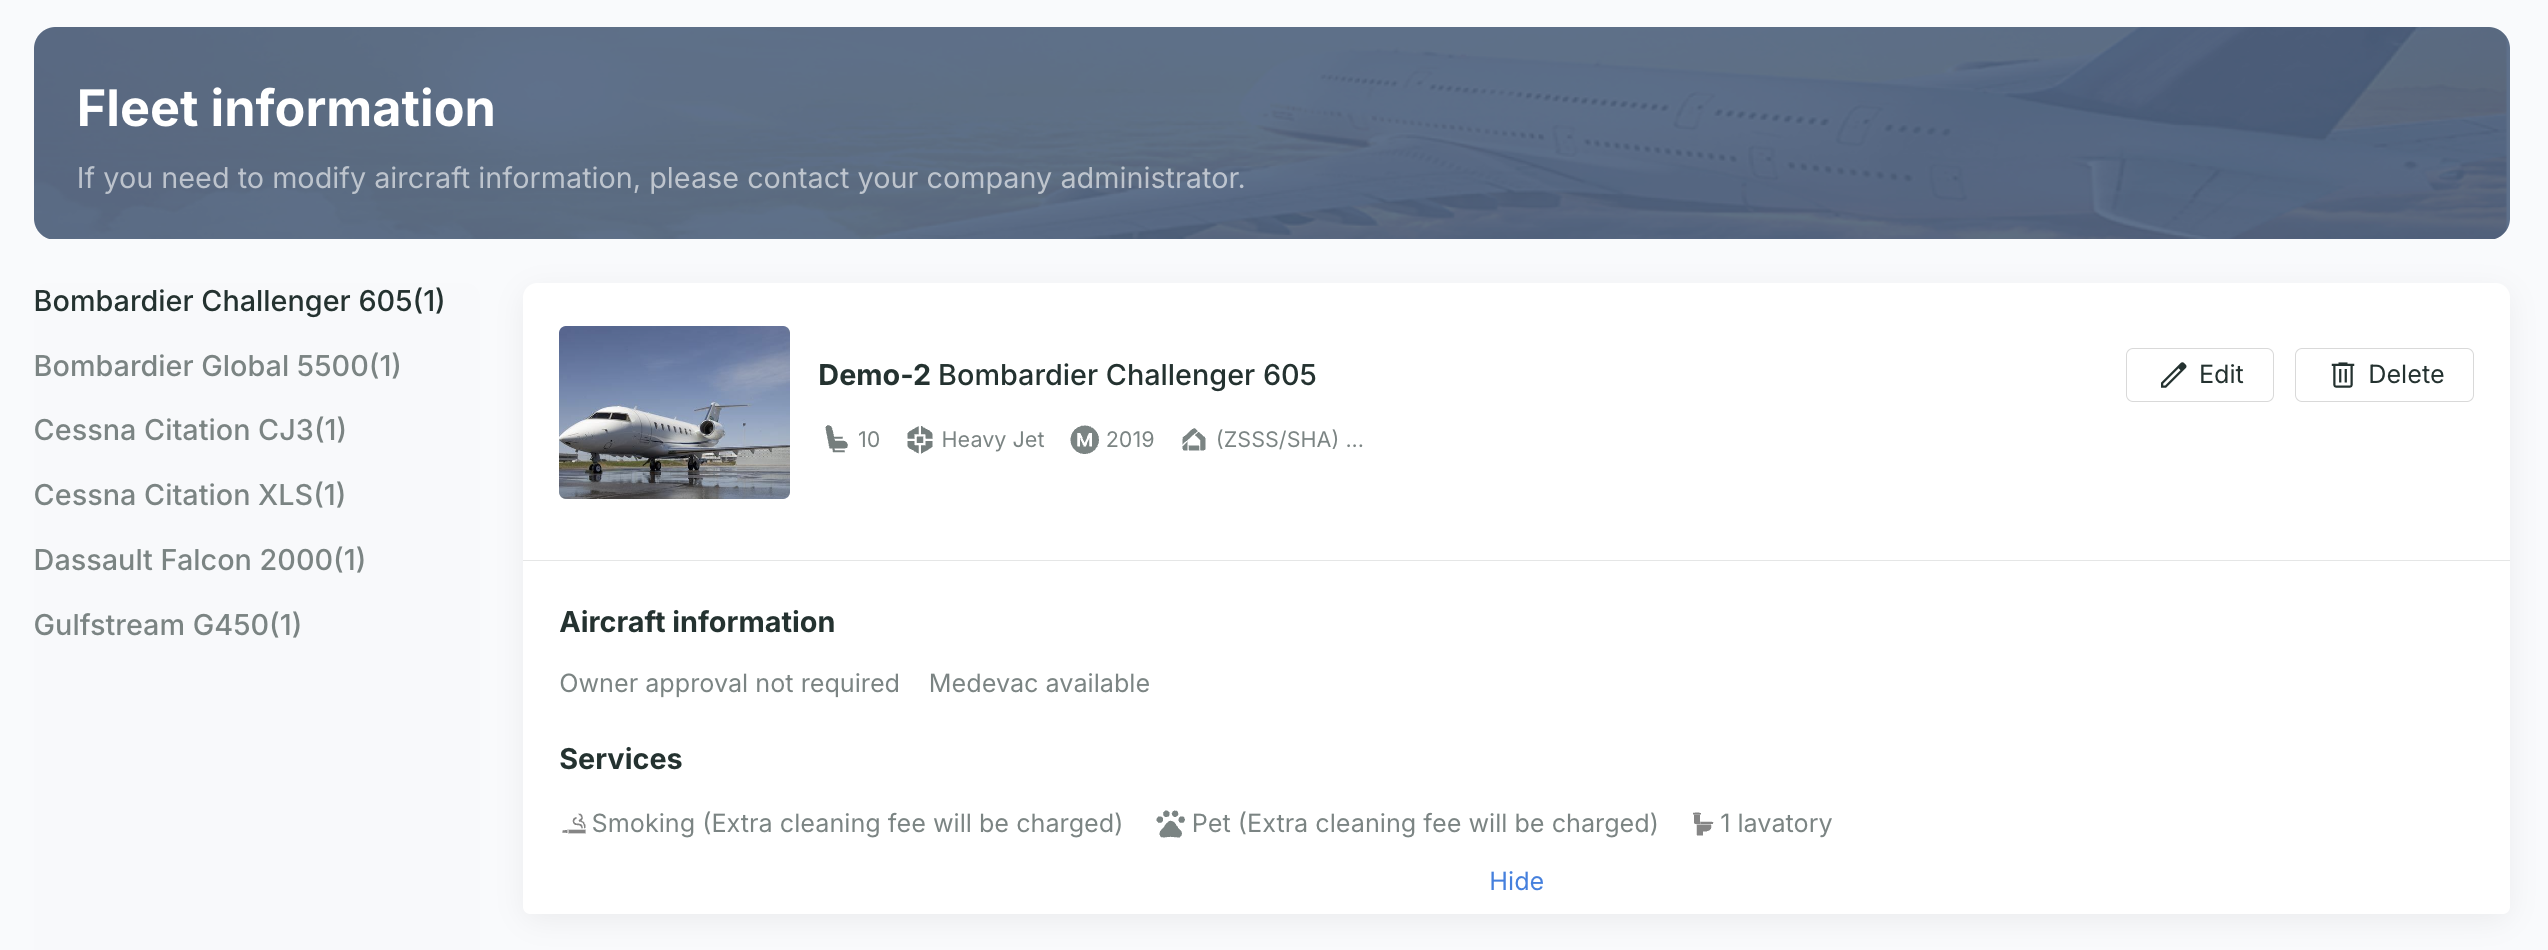
Task: Click the trash icon in Delete button
Action: (2342, 375)
